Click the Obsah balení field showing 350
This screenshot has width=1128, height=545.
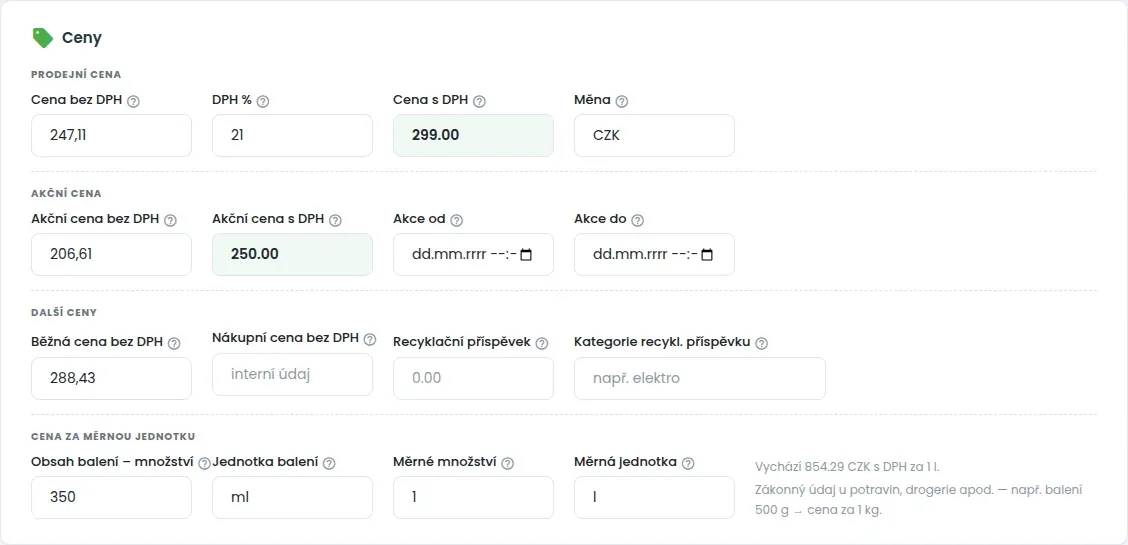pyautogui.click(x=112, y=498)
